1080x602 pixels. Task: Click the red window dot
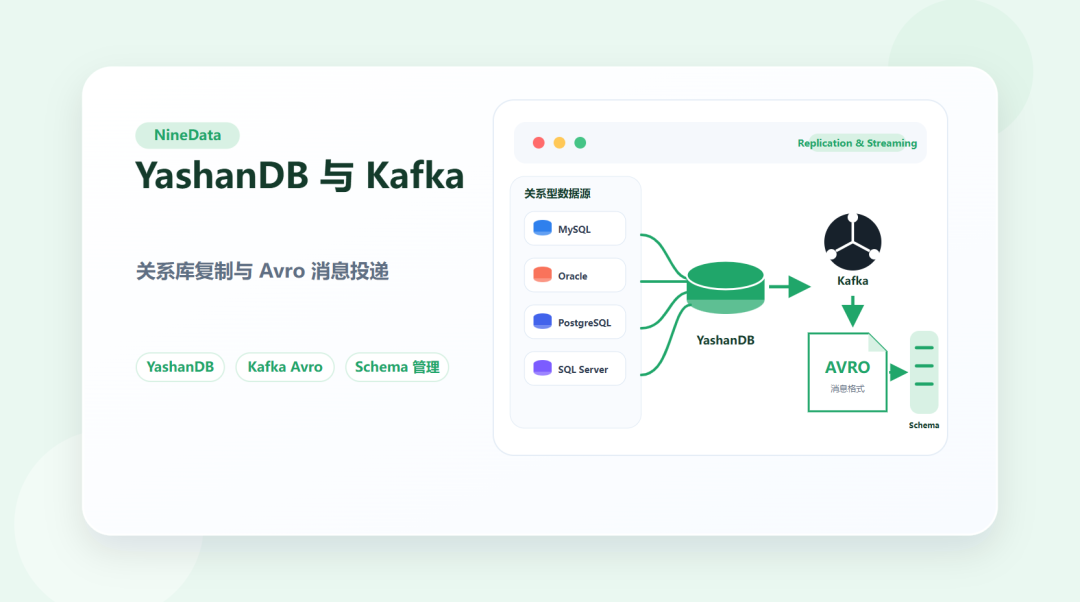pyautogui.click(x=539, y=143)
